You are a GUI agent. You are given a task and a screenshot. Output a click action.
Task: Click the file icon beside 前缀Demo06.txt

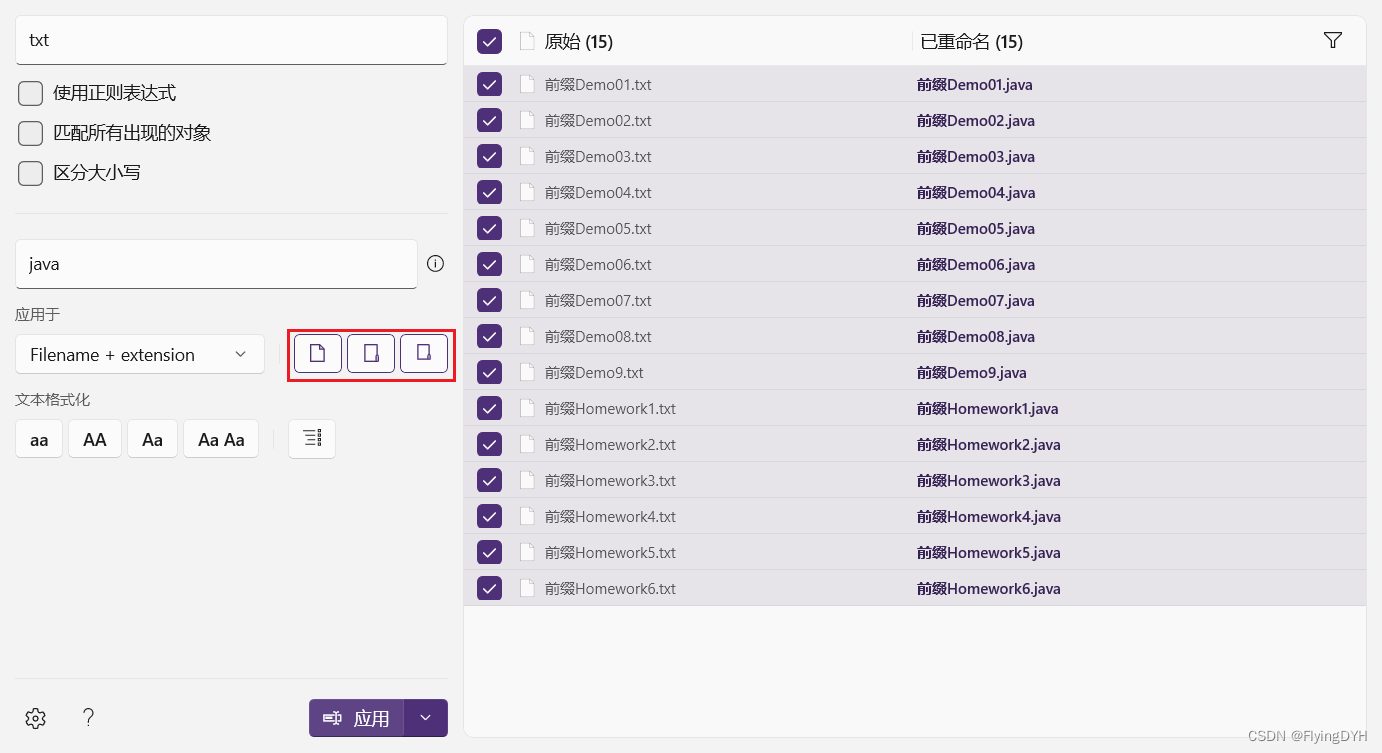pyautogui.click(x=527, y=264)
